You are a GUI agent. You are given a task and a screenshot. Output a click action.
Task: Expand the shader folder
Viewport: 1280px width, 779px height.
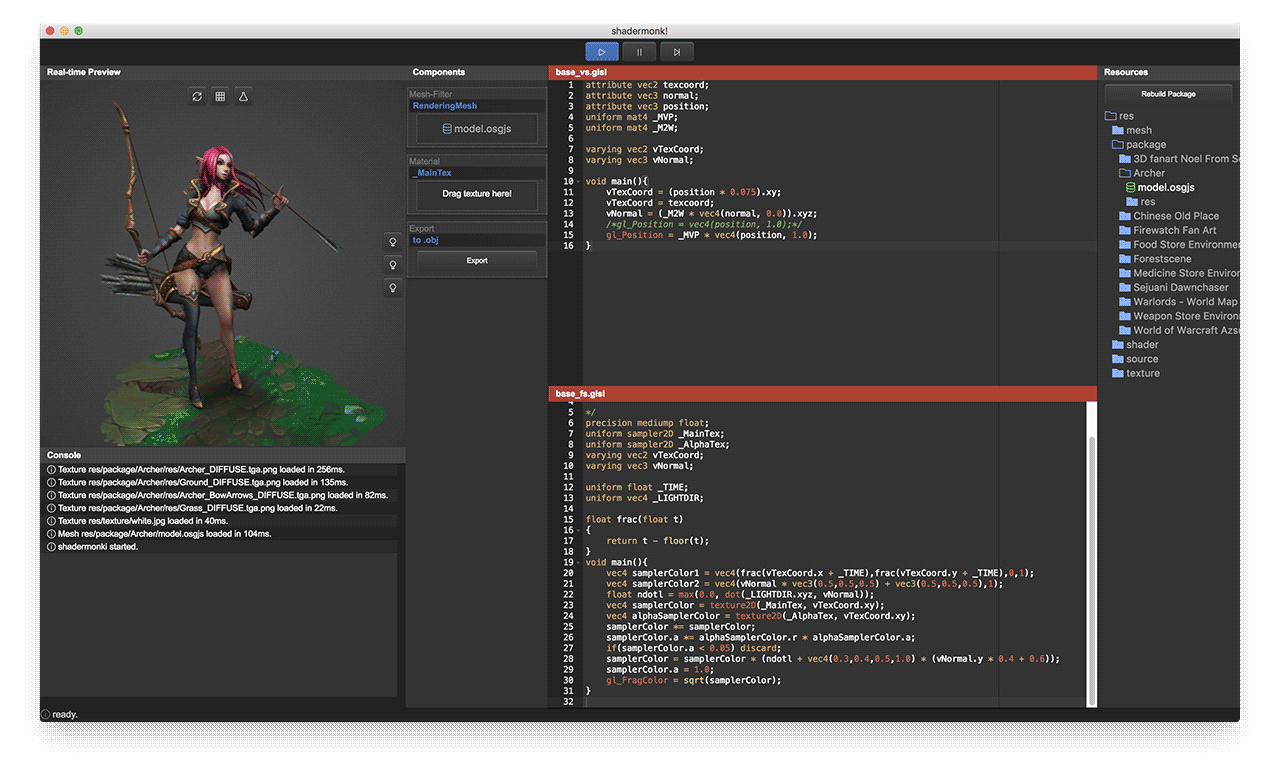click(x=1134, y=344)
